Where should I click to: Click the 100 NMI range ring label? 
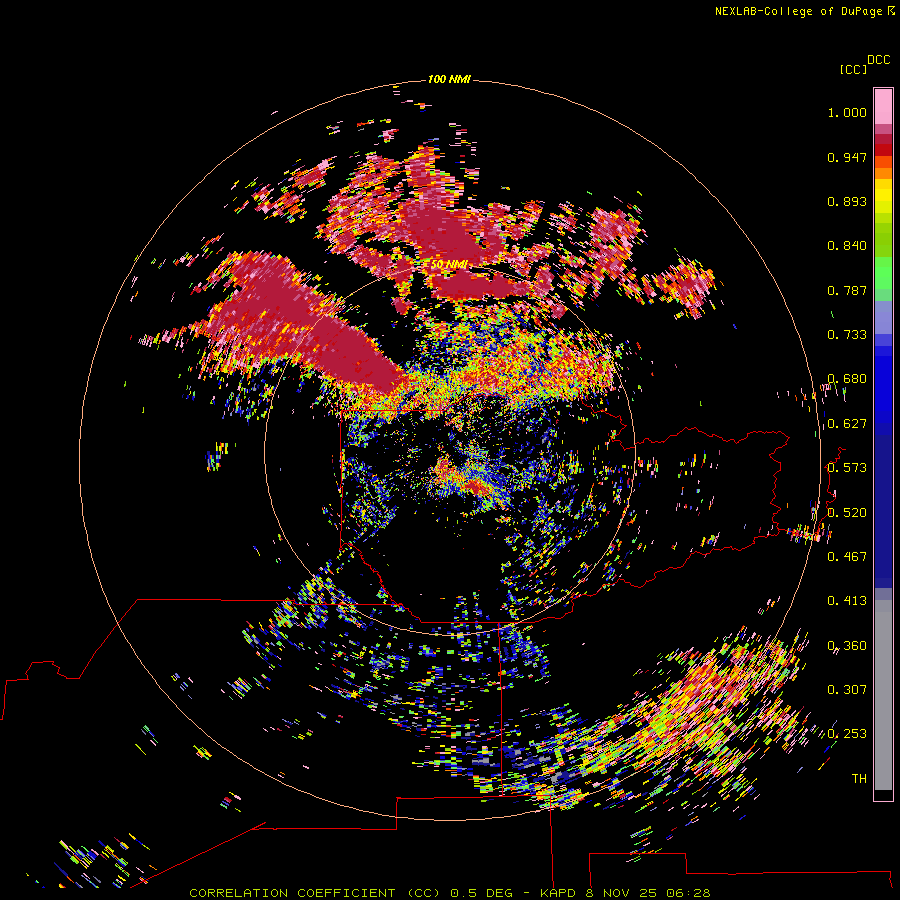[x=449, y=79]
